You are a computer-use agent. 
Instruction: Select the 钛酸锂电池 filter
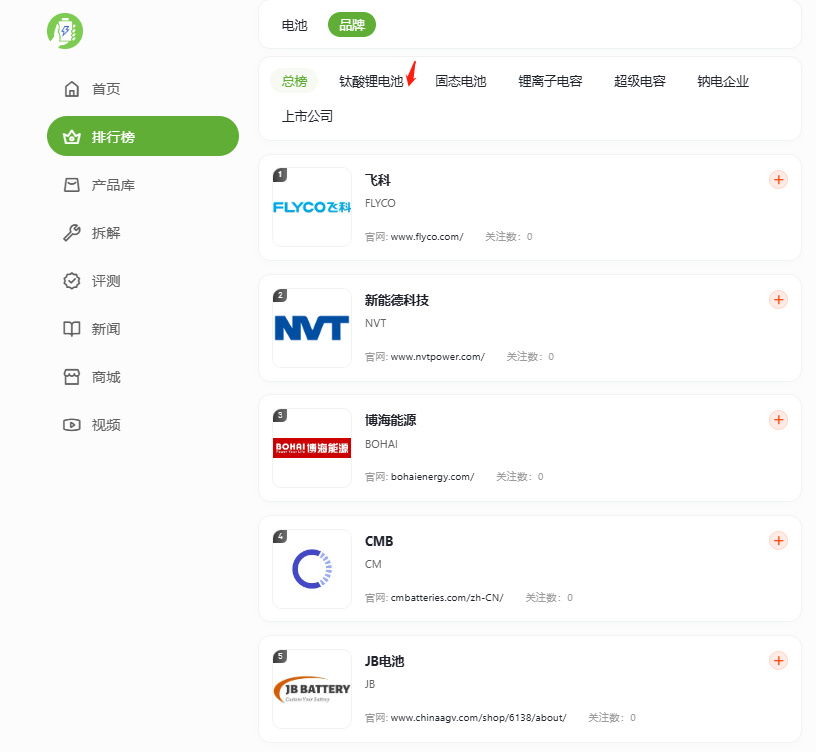click(371, 81)
